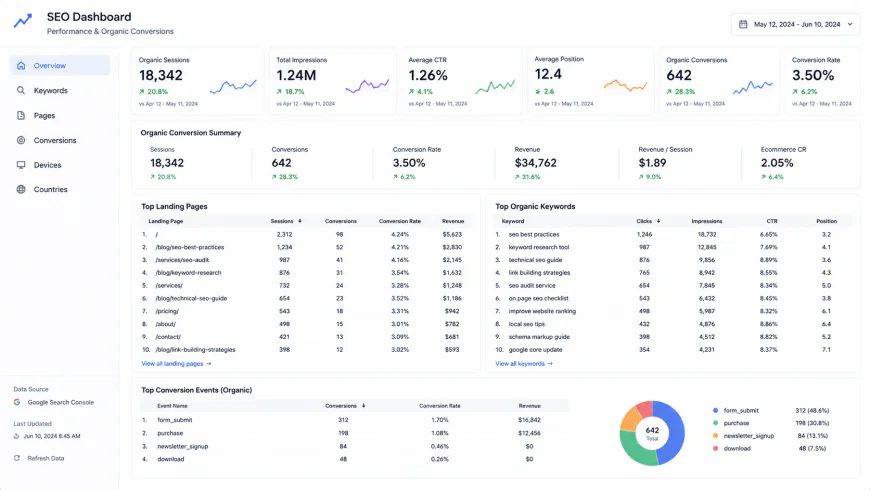Viewport: 870px width, 490px height.
Task: Select the 'keyword research tool' keyword
Action: (x=539, y=247)
